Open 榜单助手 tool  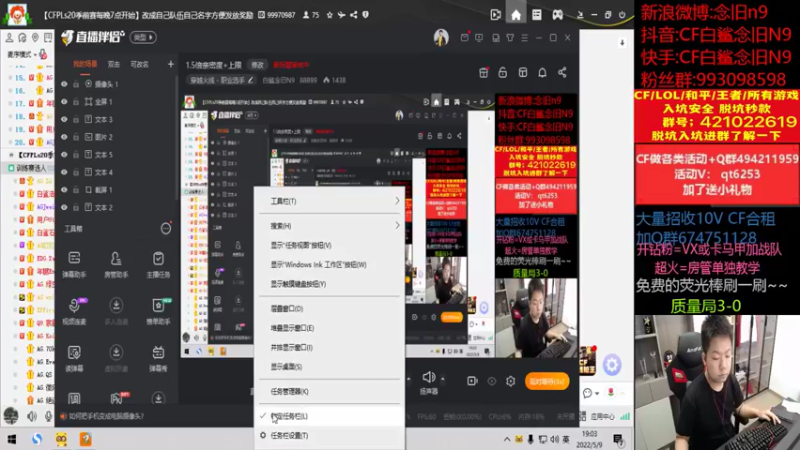[x=158, y=311]
